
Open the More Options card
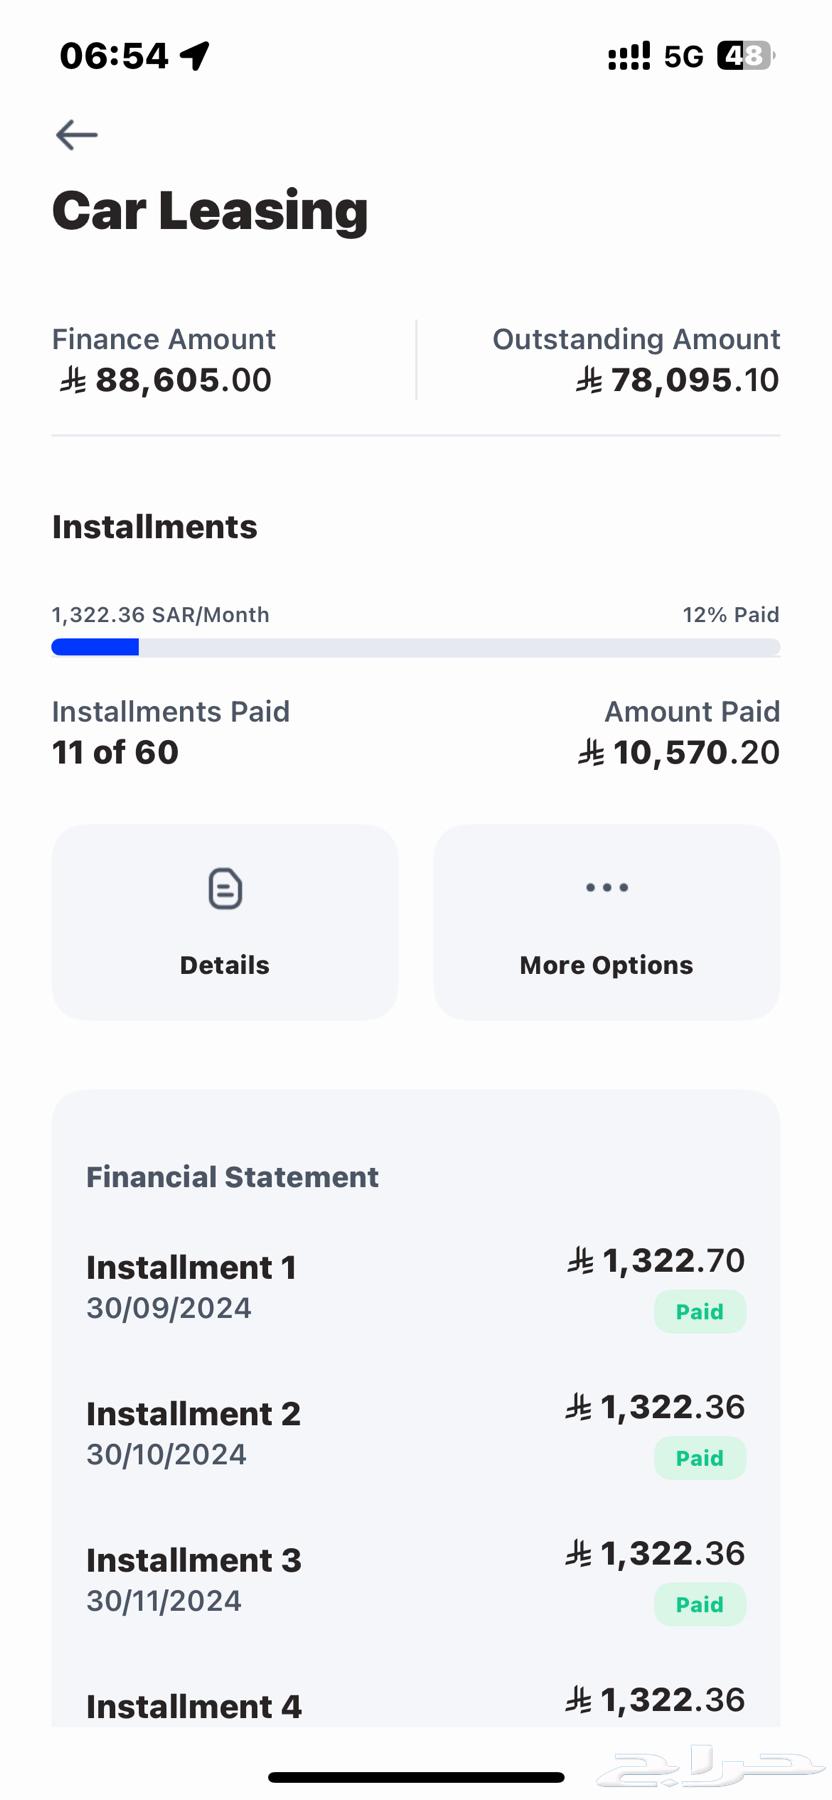(x=607, y=922)
